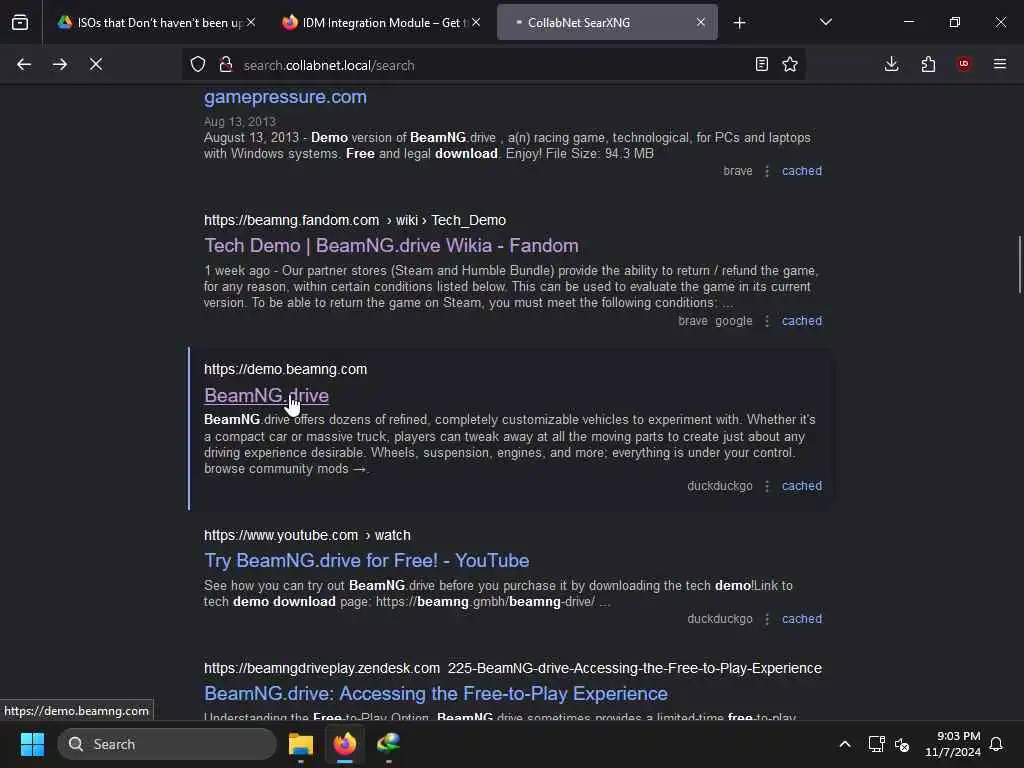The height and width of the screenshot is (768, 1024).
Task: Show site security lock information
Action: (x=226, y=65)
